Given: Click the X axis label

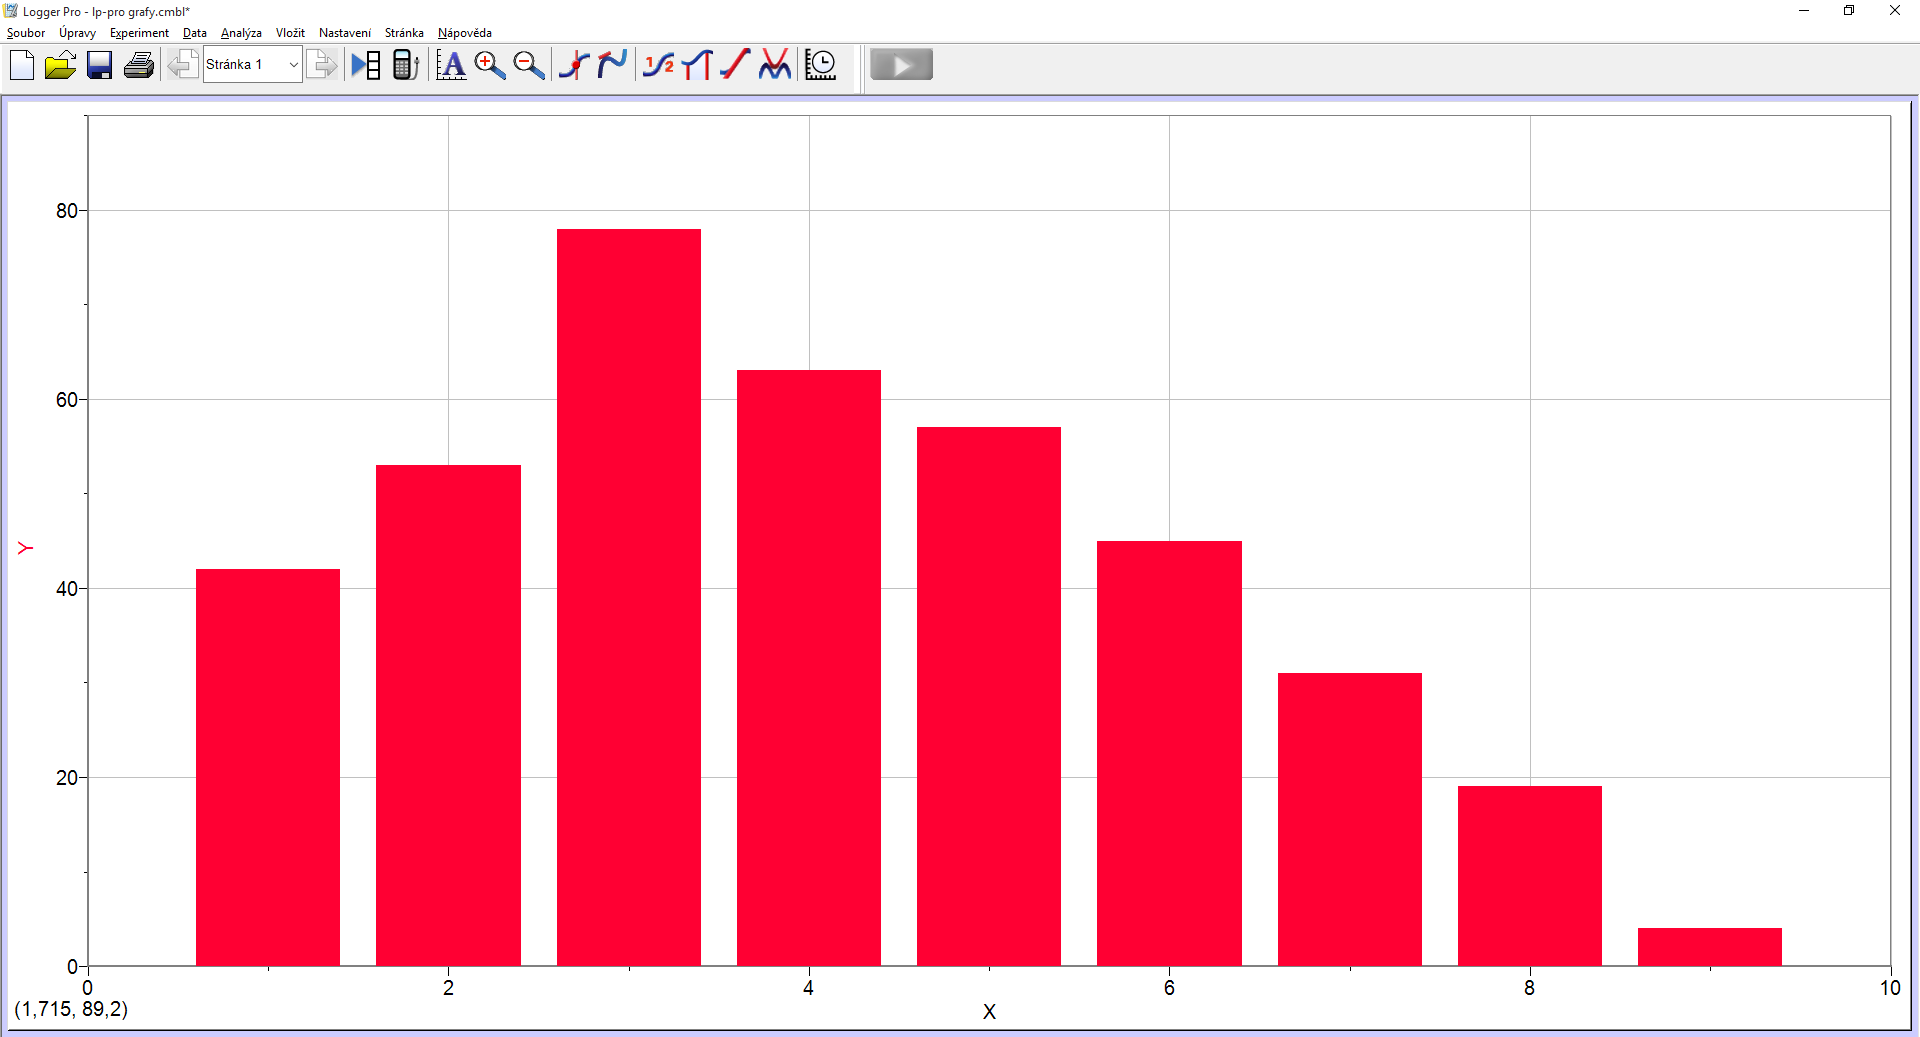Looking at the screenshot, I should click(989, 1012).
